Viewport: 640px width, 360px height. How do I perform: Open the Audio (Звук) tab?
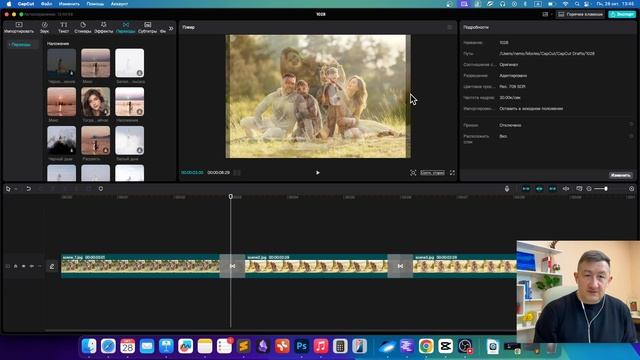(x=44, y=28)
